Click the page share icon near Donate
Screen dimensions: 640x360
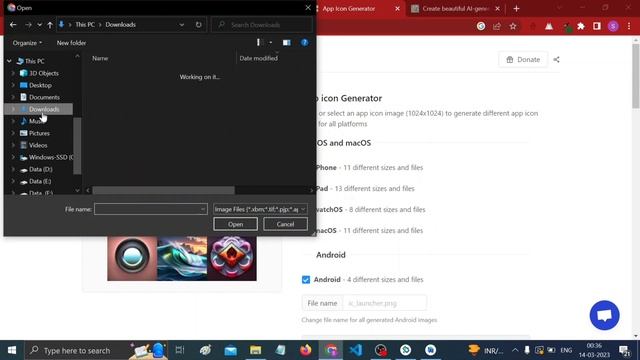[x=556, y=60]
